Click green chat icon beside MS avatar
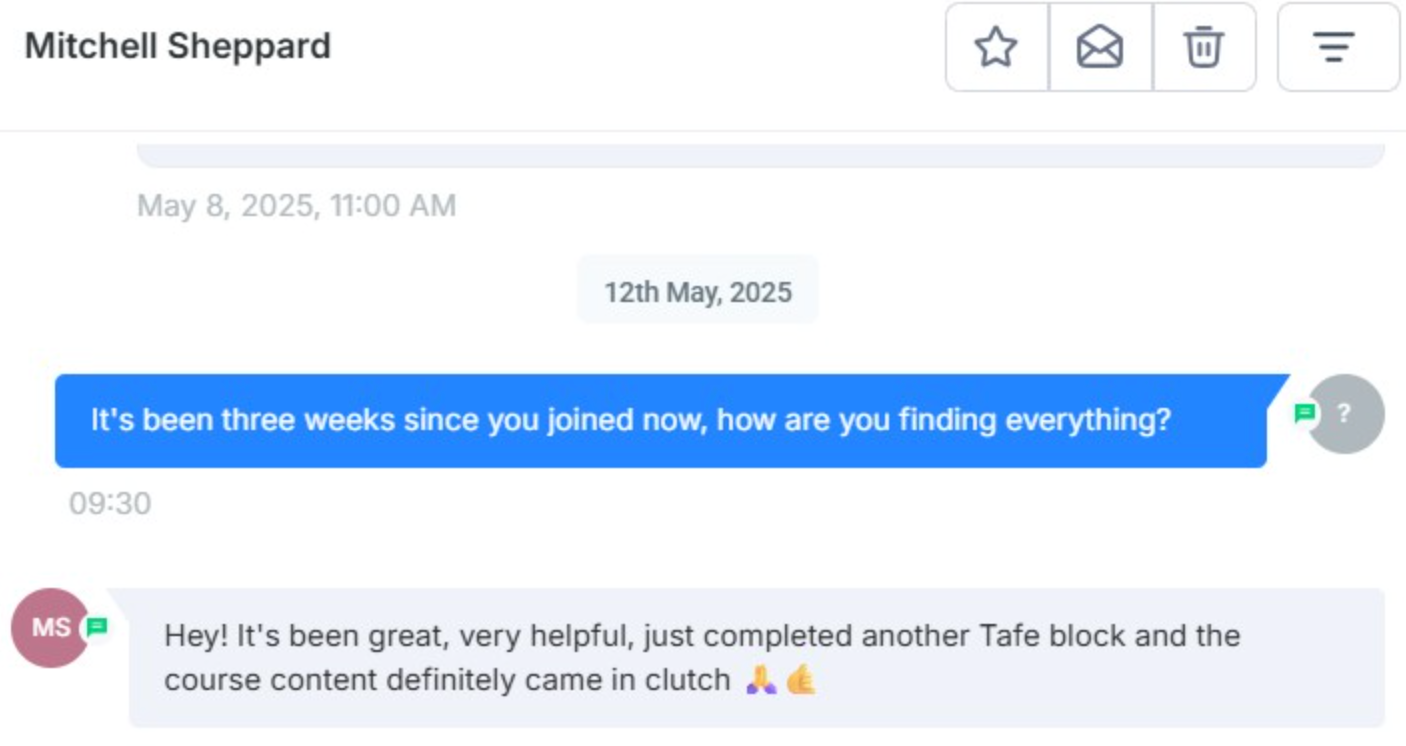Screen dimensions: 1406x746 [x=97, y=627]
